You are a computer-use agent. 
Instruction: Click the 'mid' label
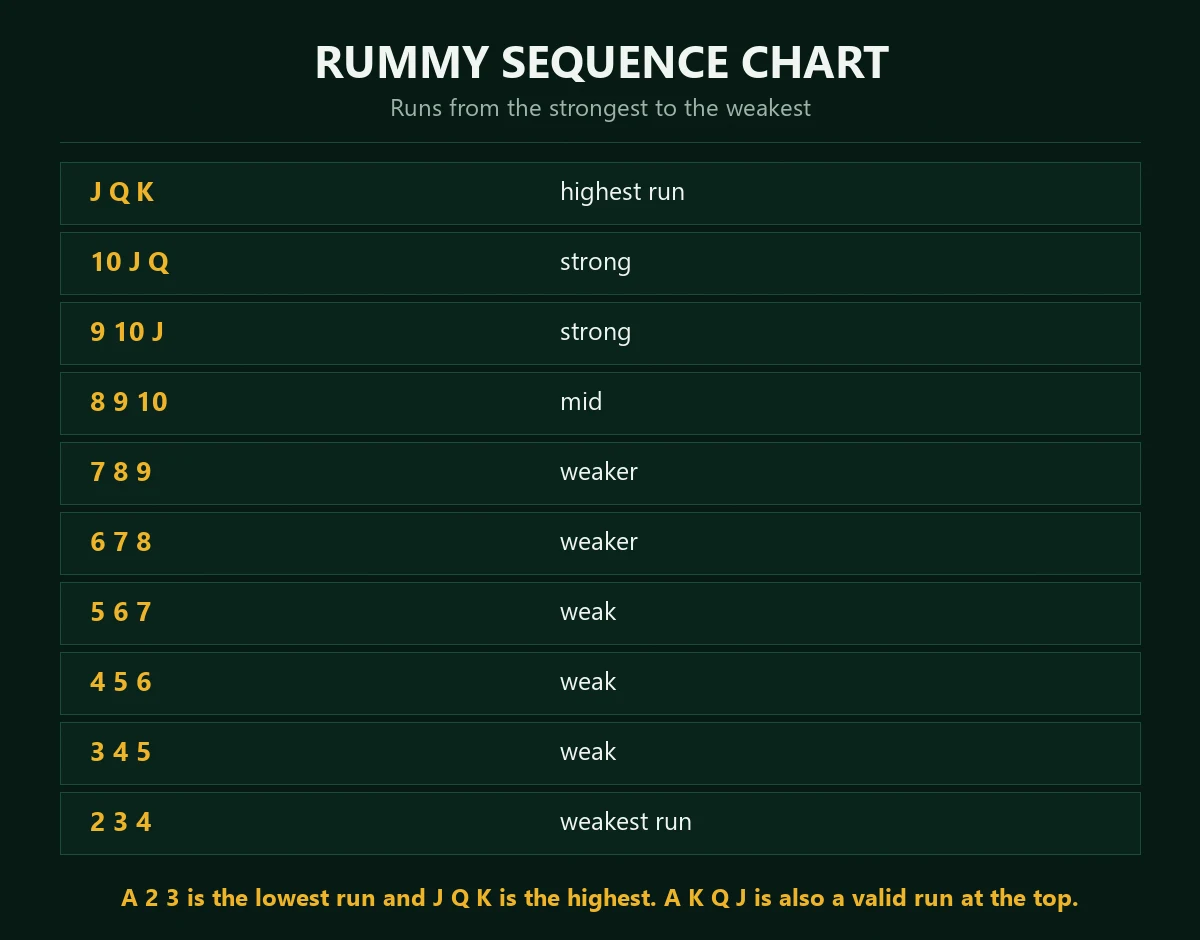(x=581, y=402)
